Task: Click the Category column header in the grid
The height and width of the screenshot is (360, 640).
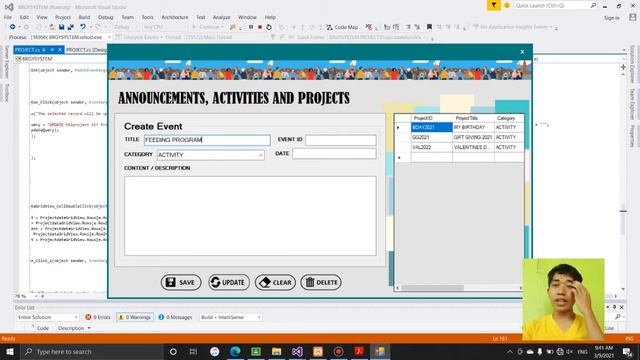Action: click(509, 118)
